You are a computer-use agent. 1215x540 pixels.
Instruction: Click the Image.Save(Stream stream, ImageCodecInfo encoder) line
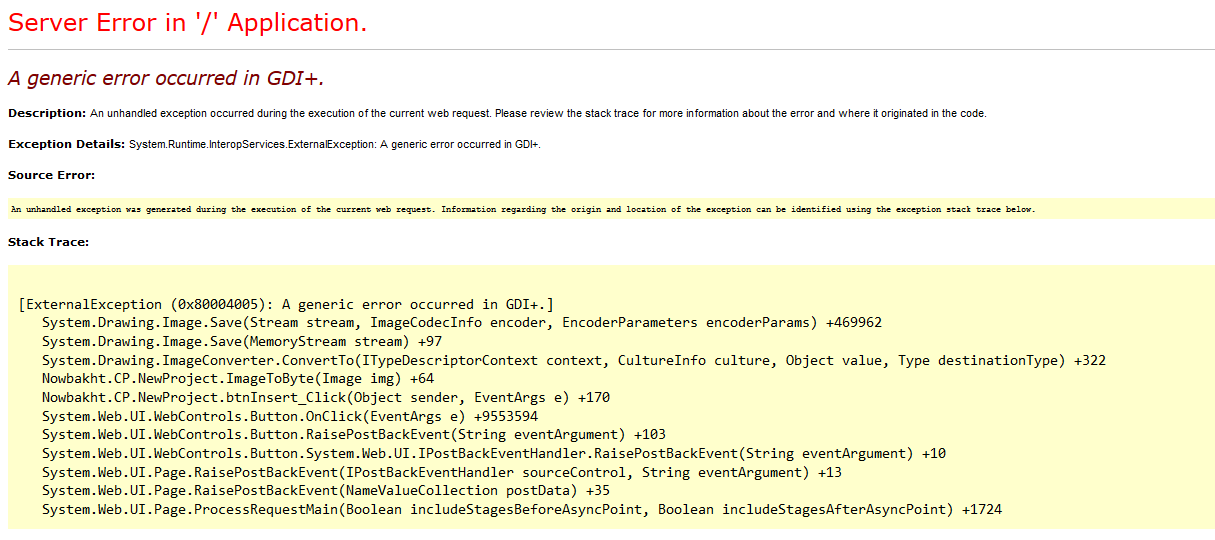(x=461, y=323)
